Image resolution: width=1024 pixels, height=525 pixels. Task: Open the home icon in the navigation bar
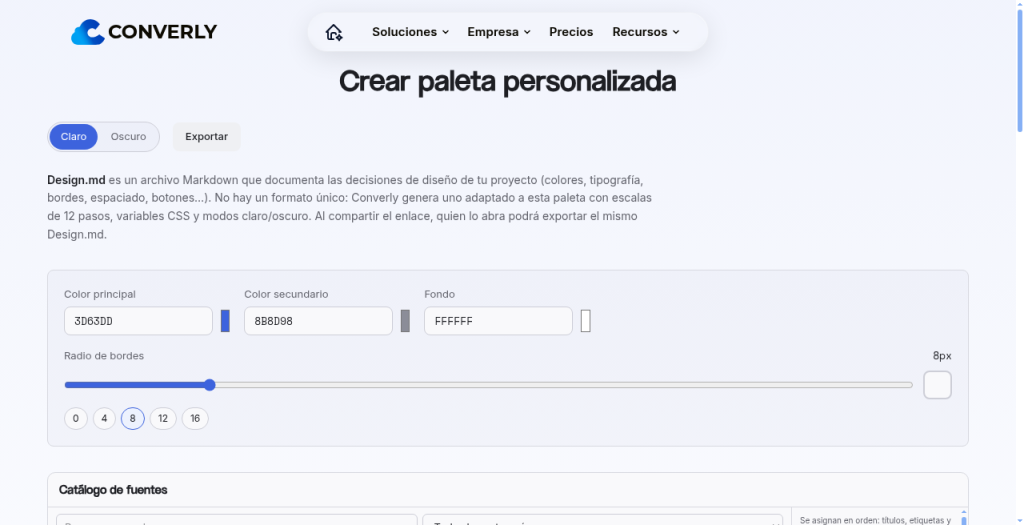[334, 32]
